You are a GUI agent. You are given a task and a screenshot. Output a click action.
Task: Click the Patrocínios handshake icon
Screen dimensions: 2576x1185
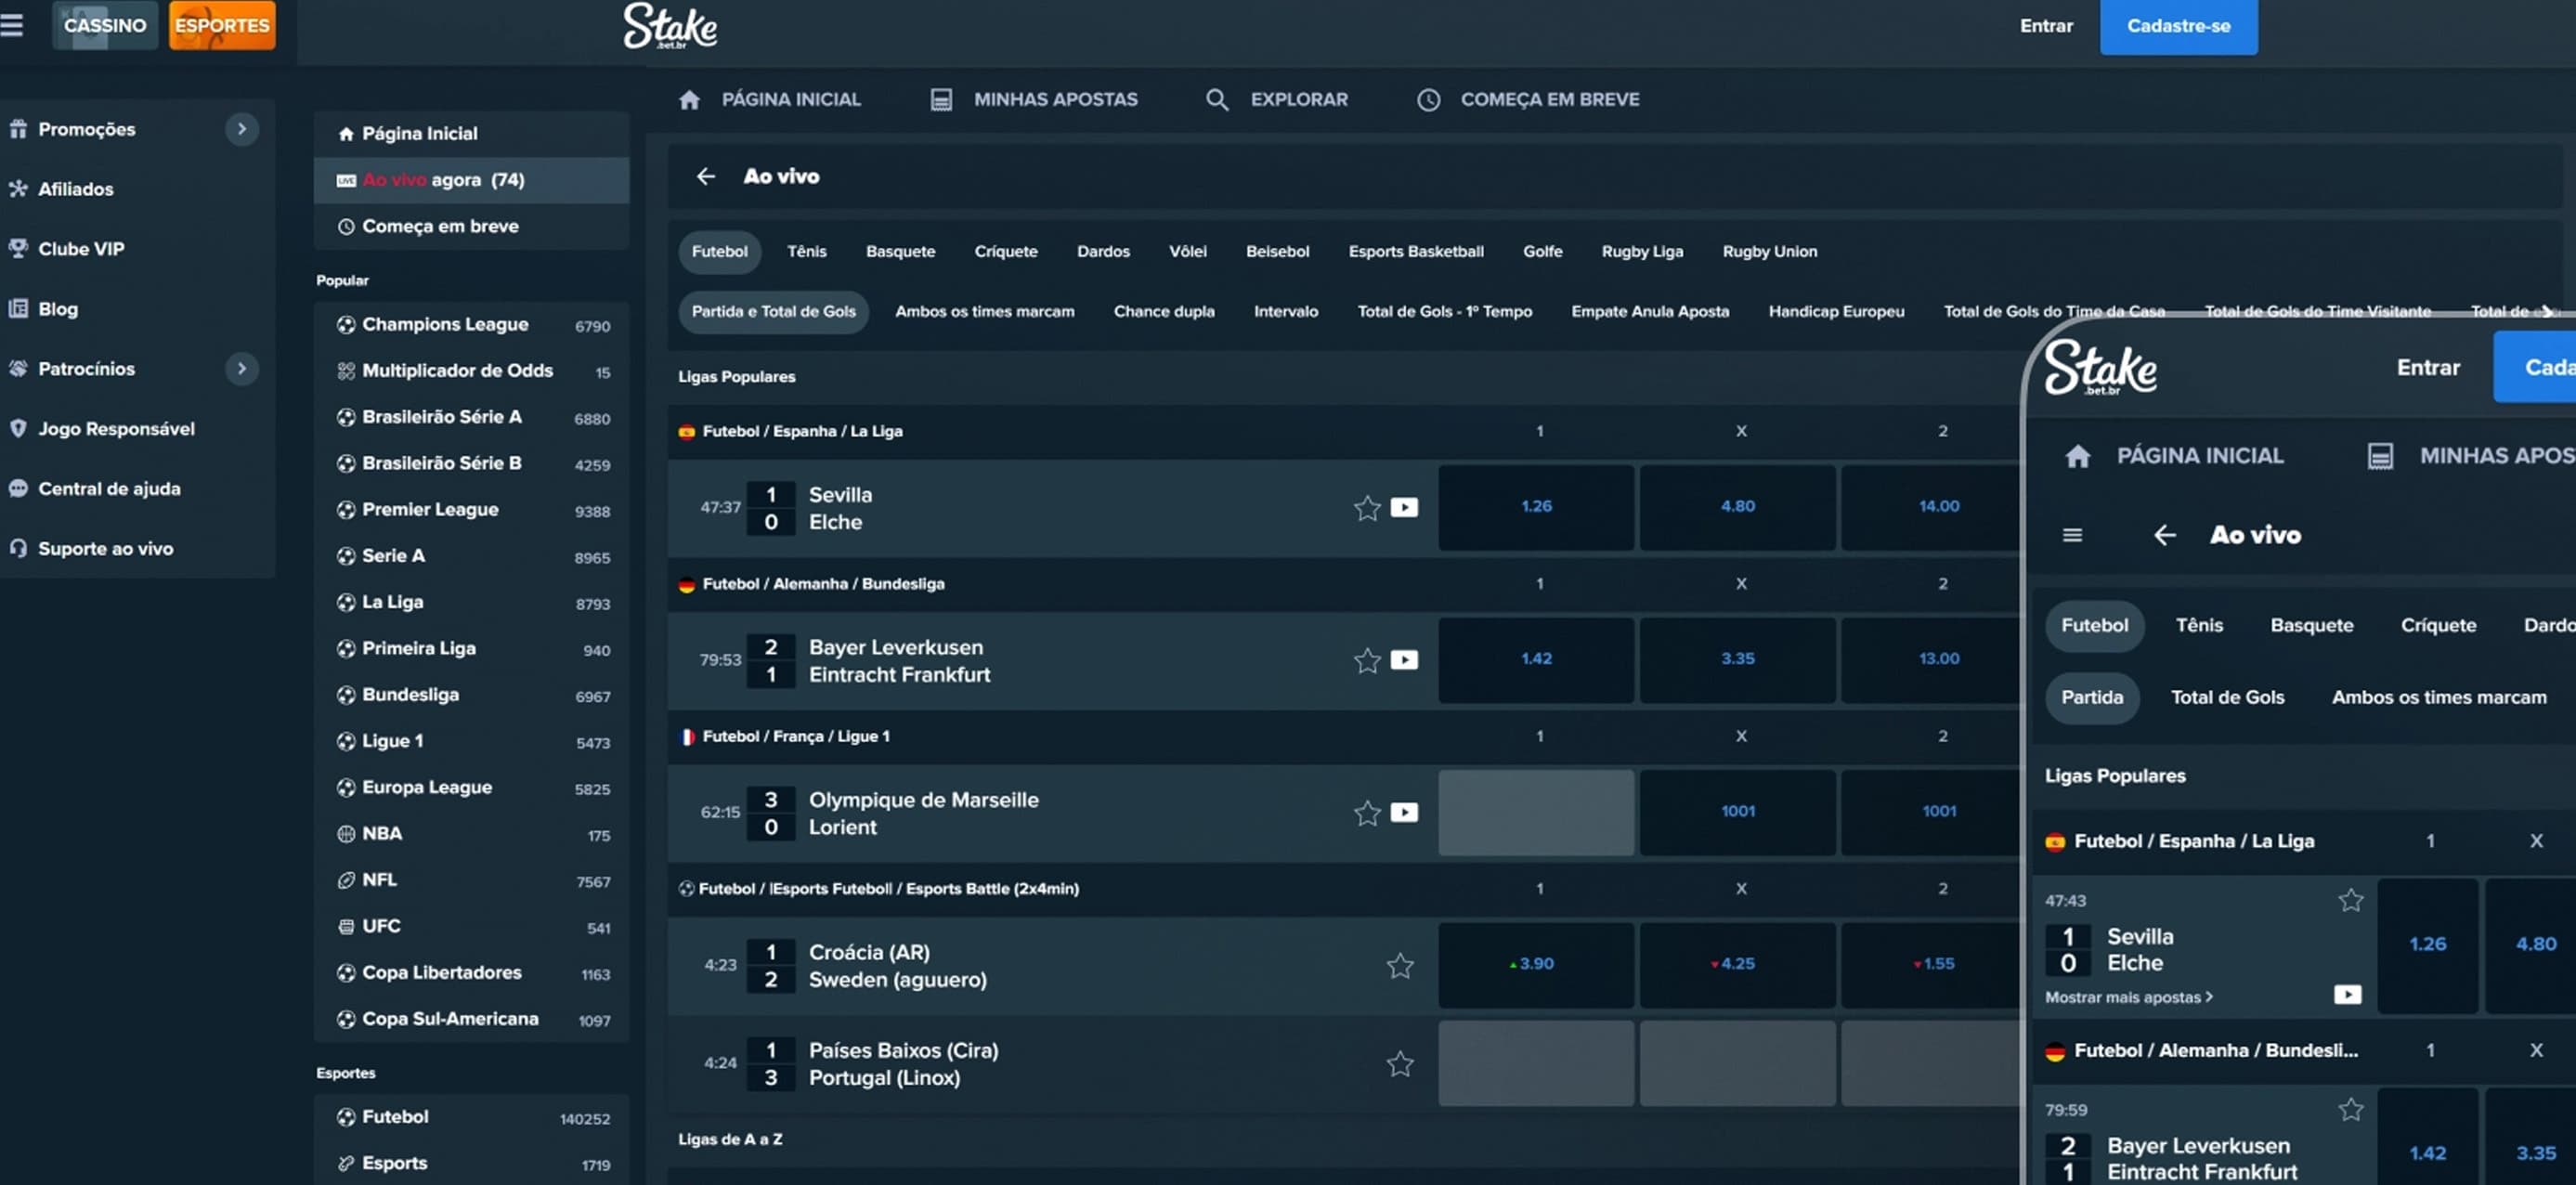click(x=18, y=369)
